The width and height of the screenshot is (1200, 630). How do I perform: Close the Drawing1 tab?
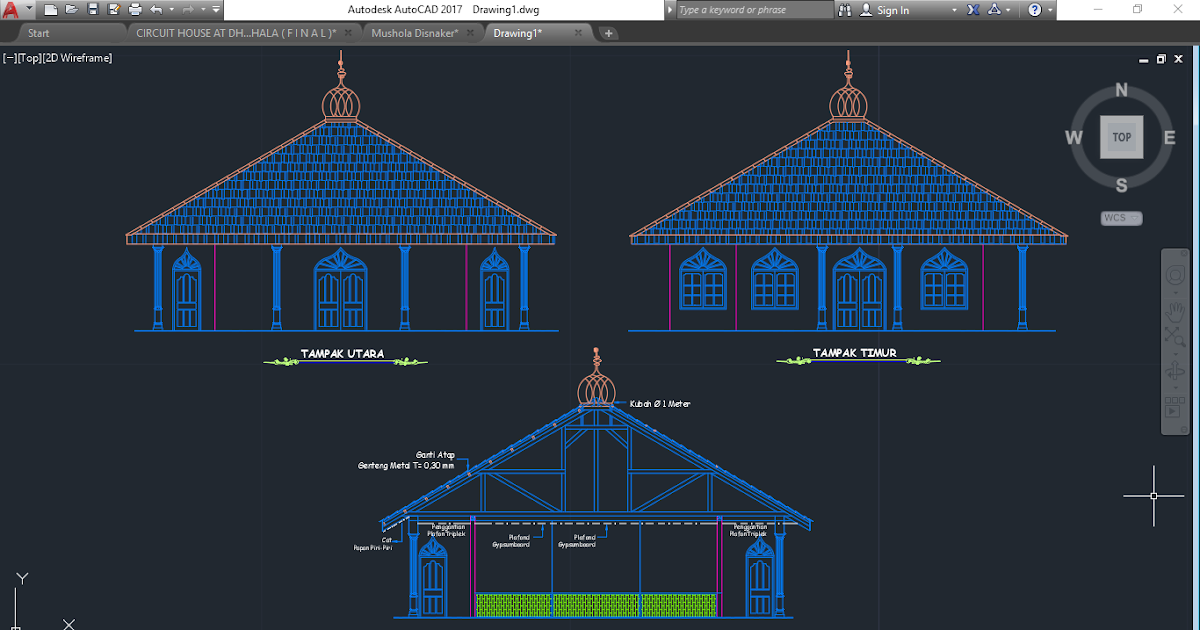[578, 33]
